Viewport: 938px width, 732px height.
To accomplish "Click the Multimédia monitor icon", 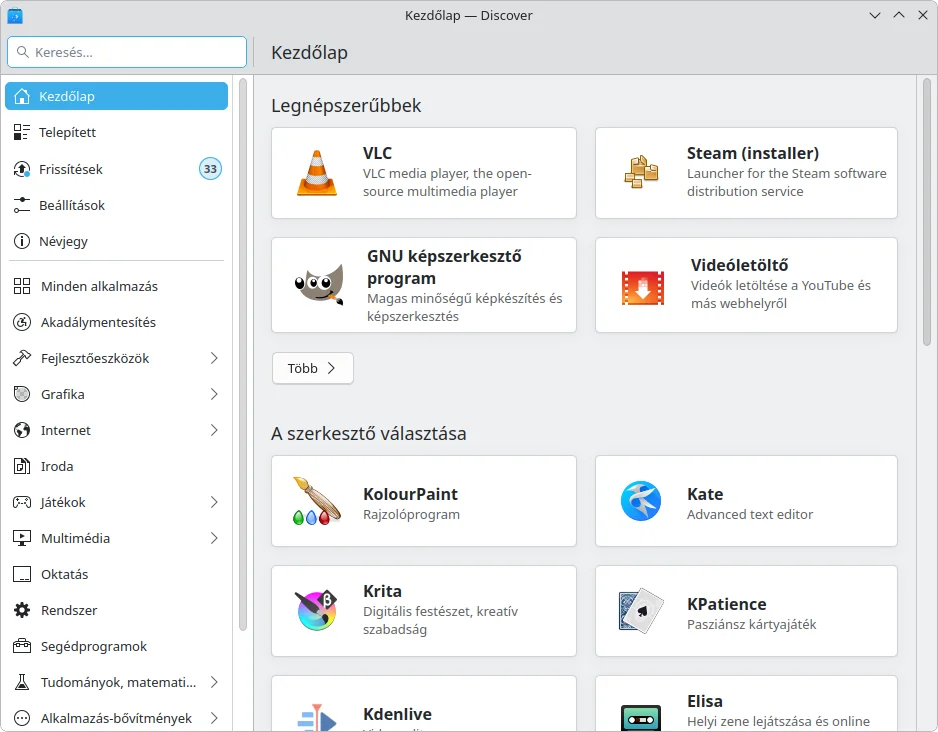I will tap(22, 538).
